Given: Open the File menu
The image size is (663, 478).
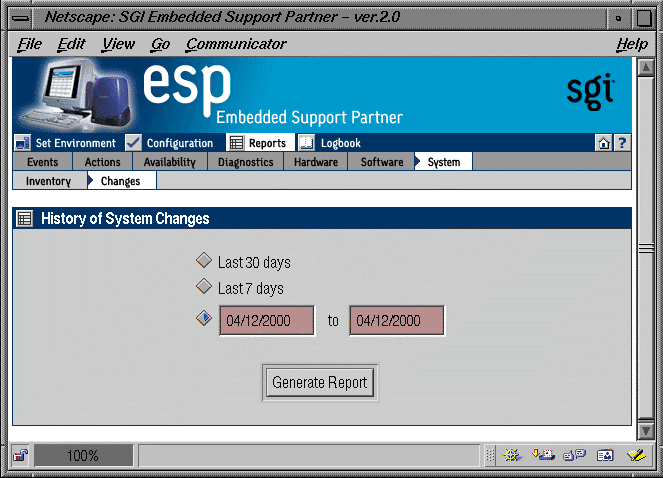Looking at the screenshot, I should coord(30,44).
